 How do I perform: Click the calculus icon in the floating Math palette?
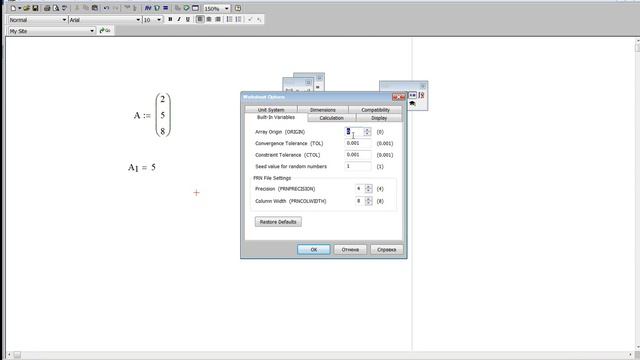[421, 95]
